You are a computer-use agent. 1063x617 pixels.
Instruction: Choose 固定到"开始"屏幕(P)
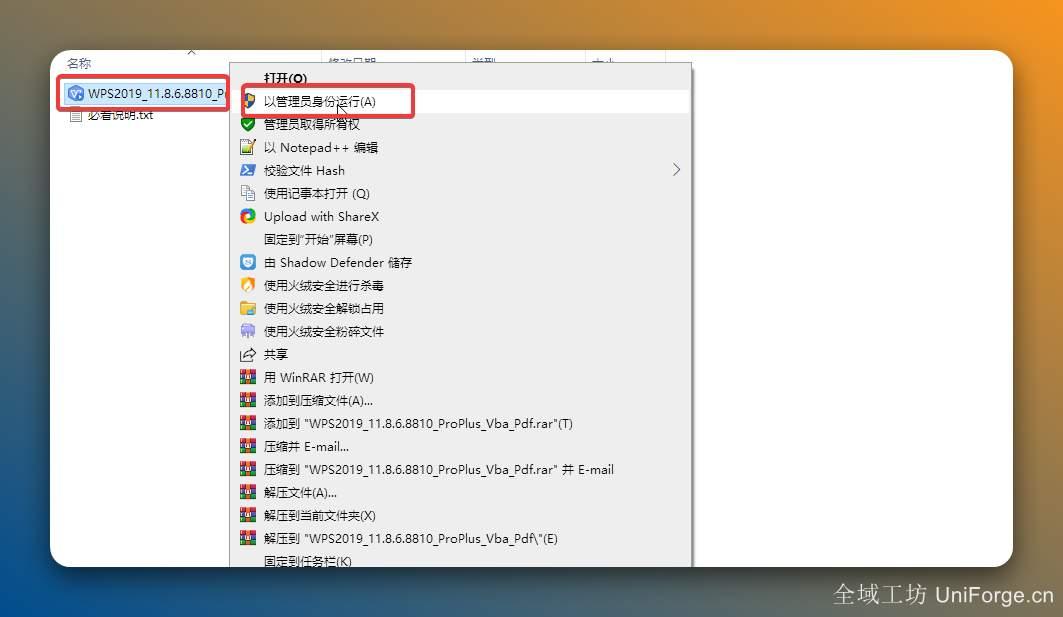(x=318, y=239)
